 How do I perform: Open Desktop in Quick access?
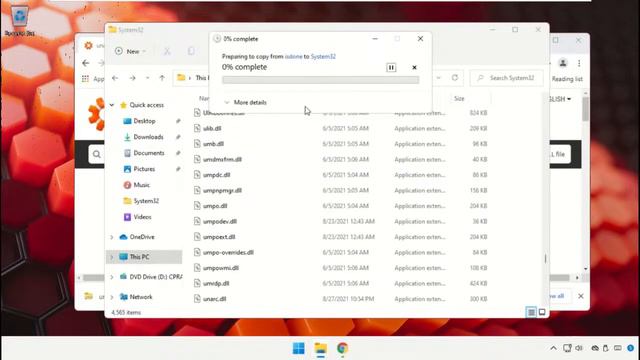tap(140, 121)
